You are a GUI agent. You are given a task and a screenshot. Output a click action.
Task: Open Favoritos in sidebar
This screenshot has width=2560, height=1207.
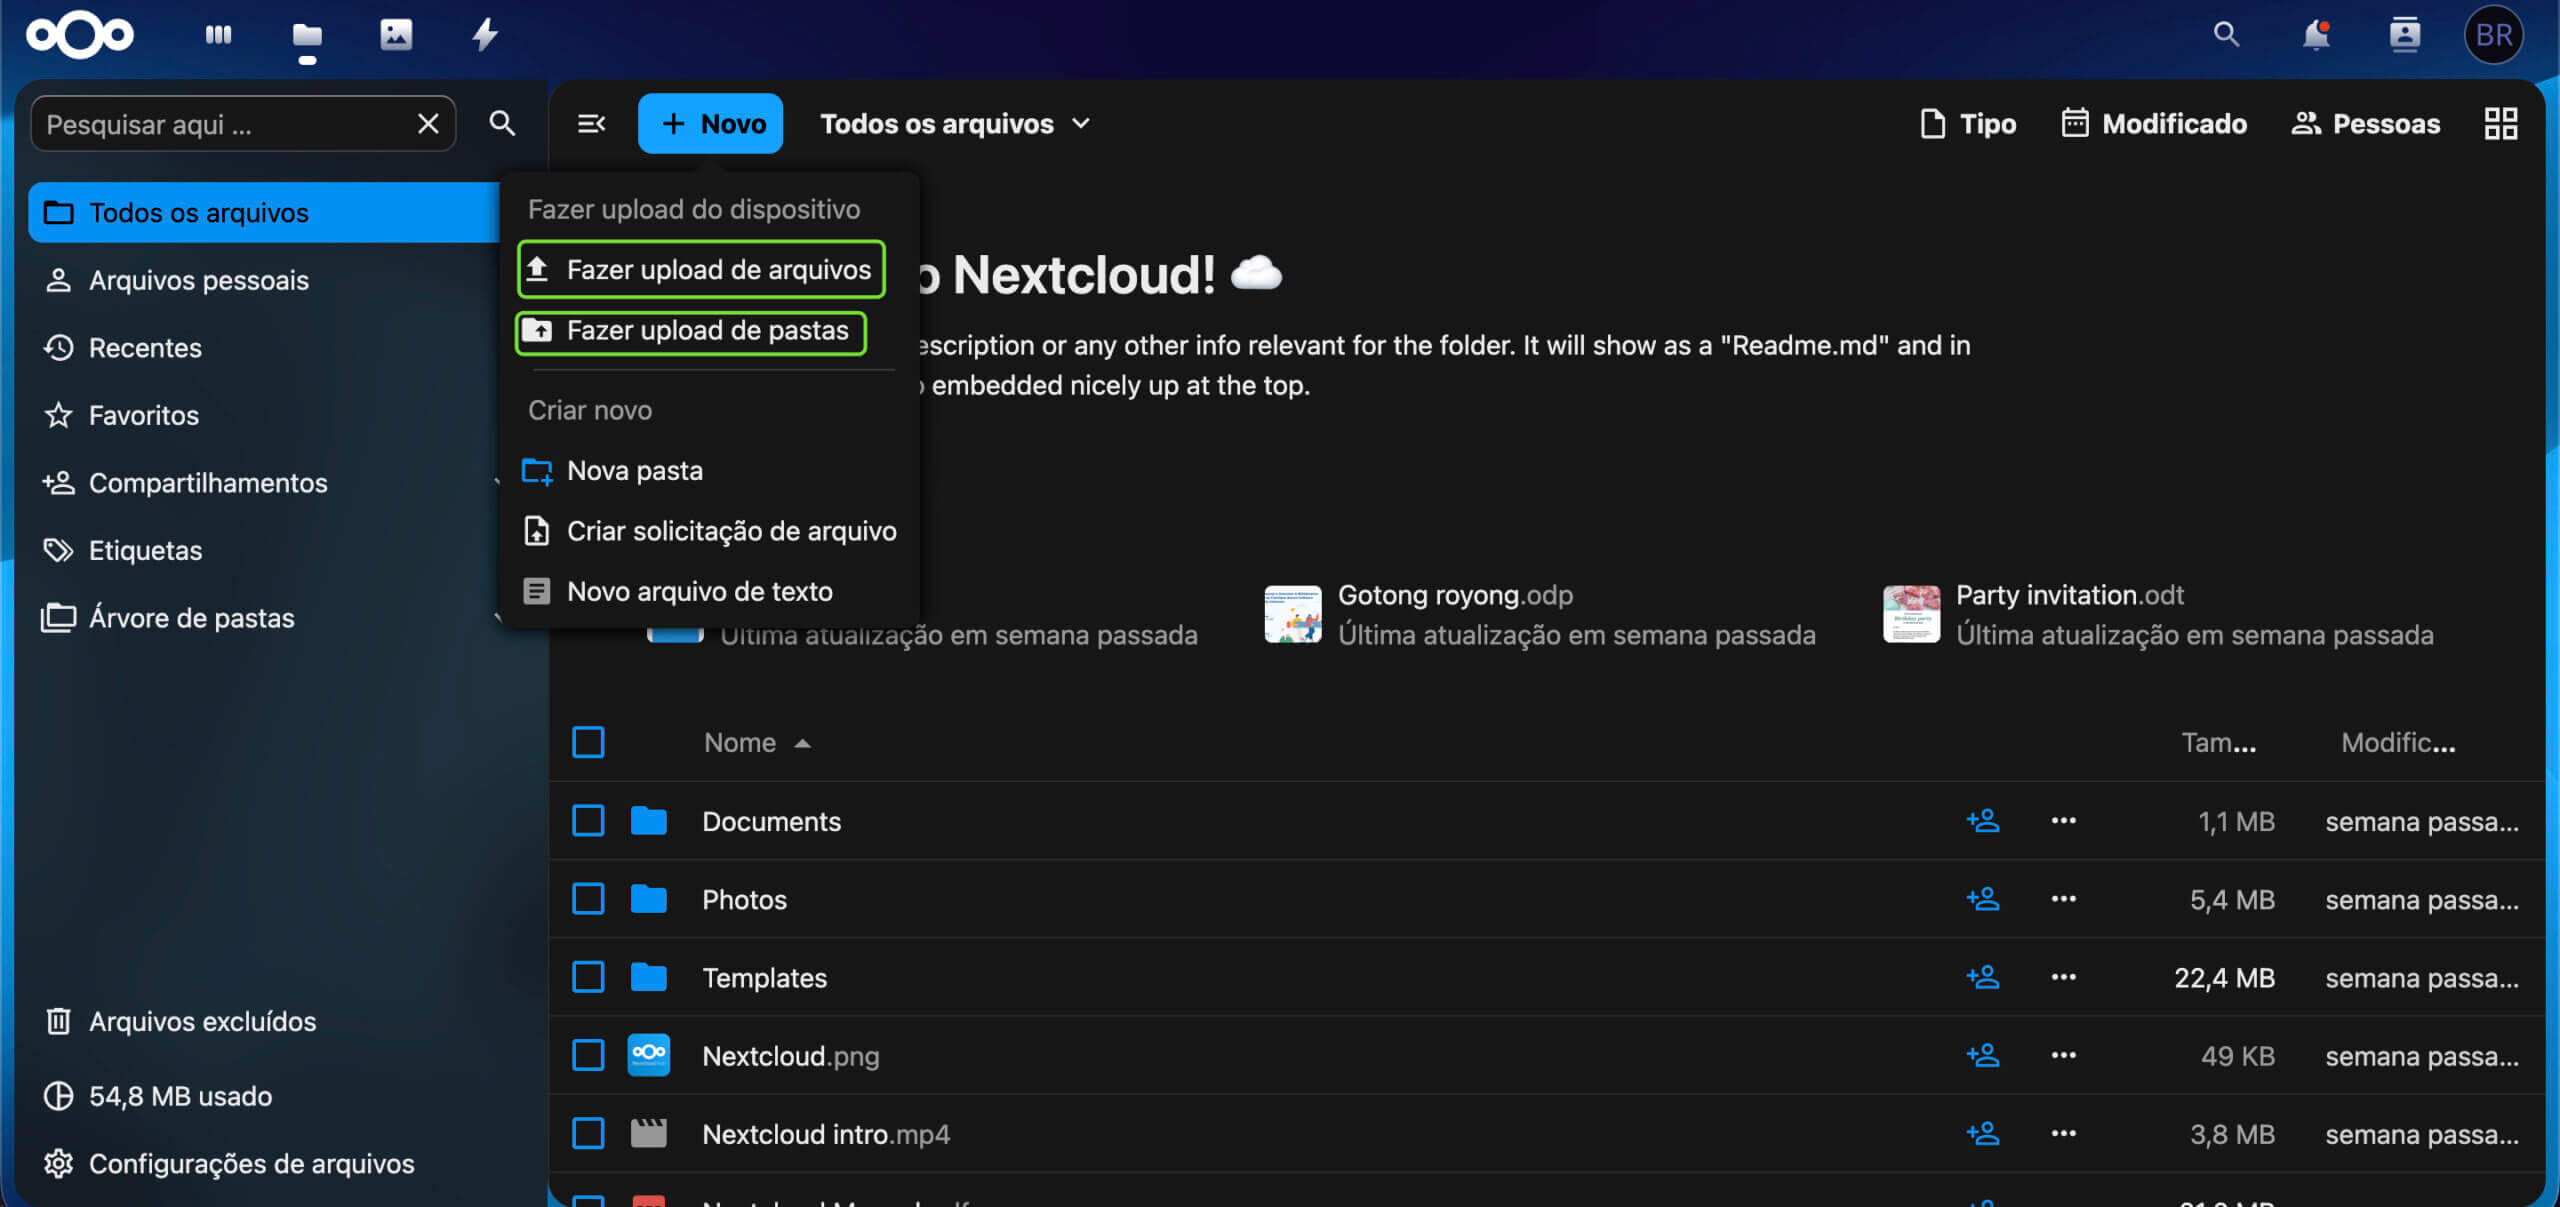264,415
